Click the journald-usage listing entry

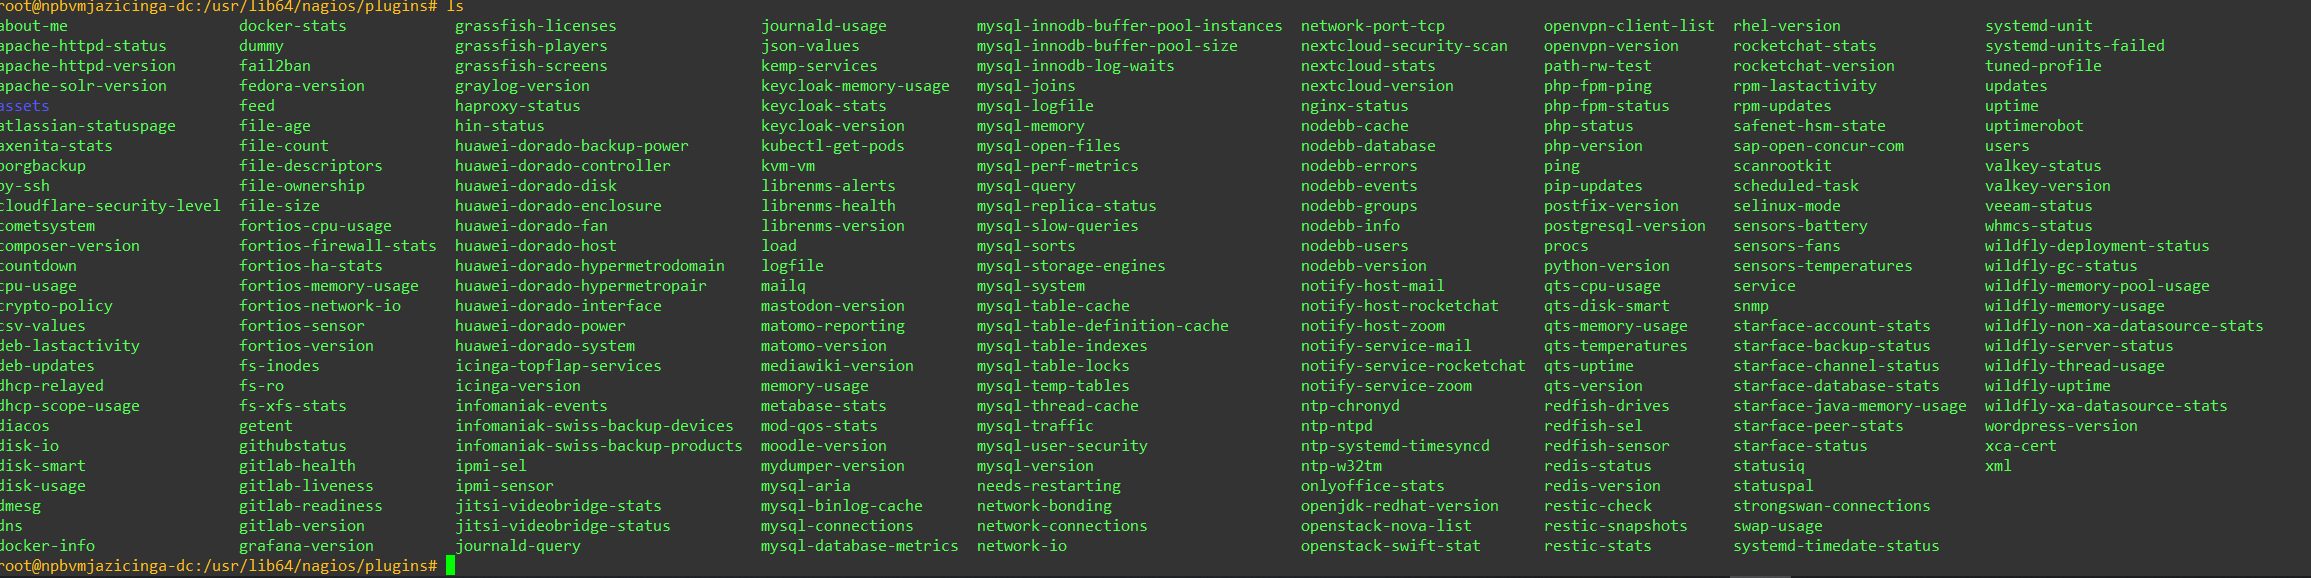pyautogui.click(x=824, y=26)
